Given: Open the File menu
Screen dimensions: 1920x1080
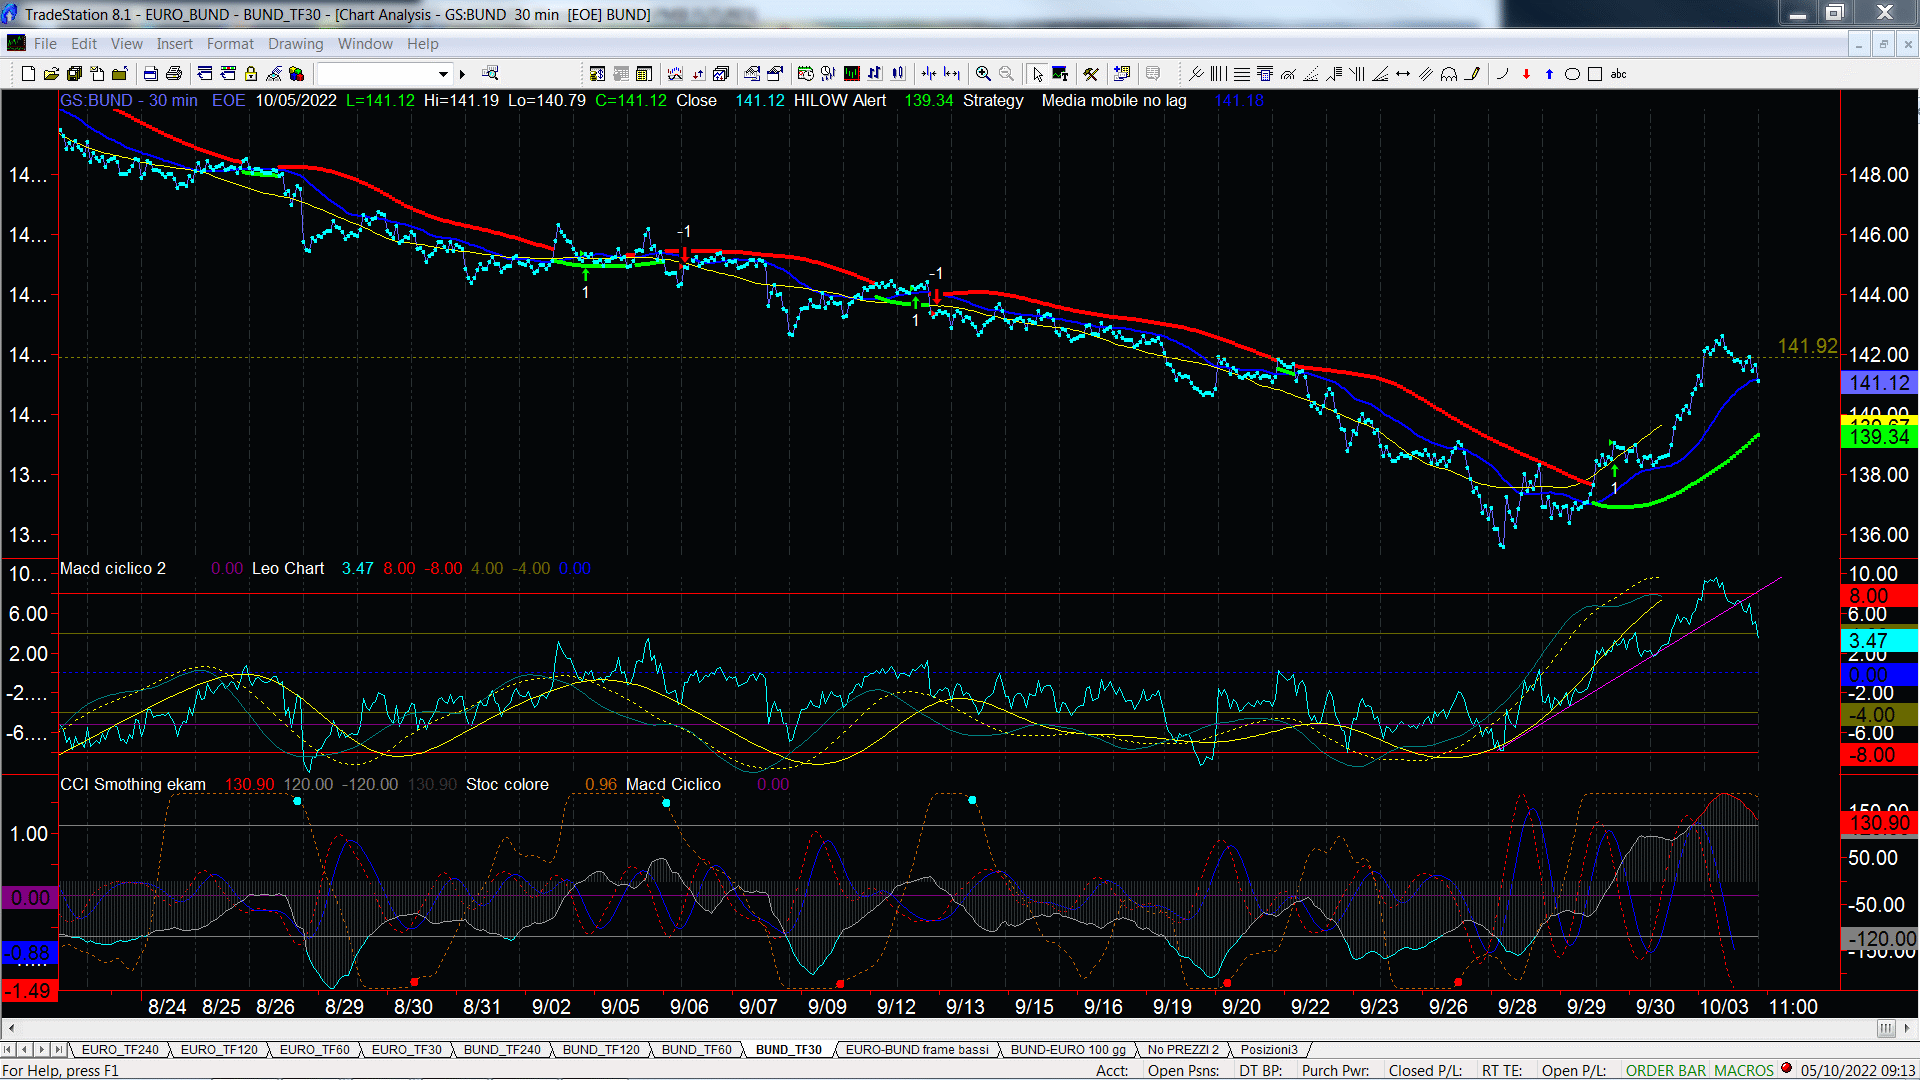Looking at the screenshot, I should coord(45,44).
